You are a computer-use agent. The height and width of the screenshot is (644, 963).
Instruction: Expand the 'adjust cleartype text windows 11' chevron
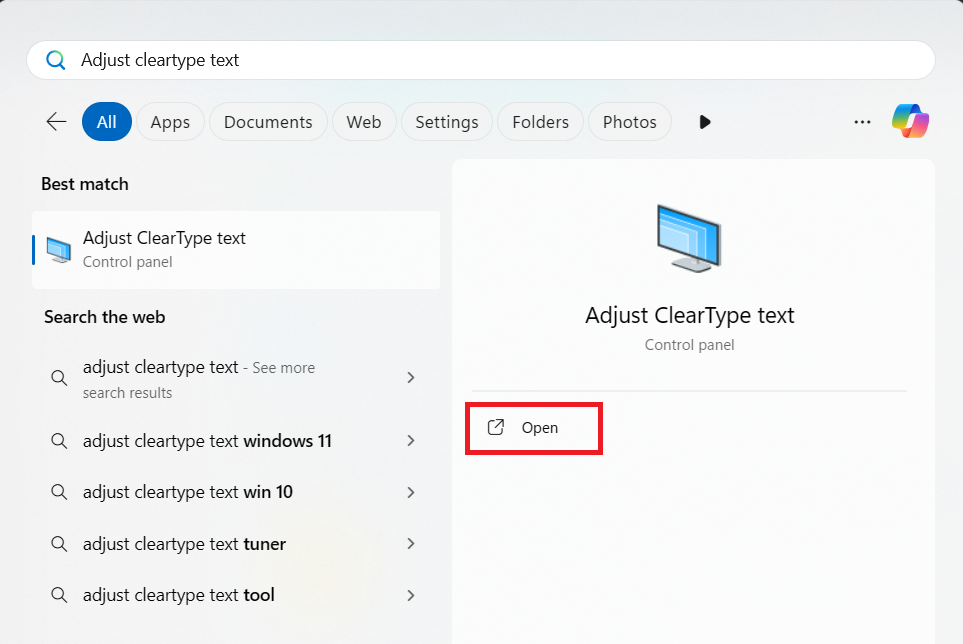click(410, 441)
